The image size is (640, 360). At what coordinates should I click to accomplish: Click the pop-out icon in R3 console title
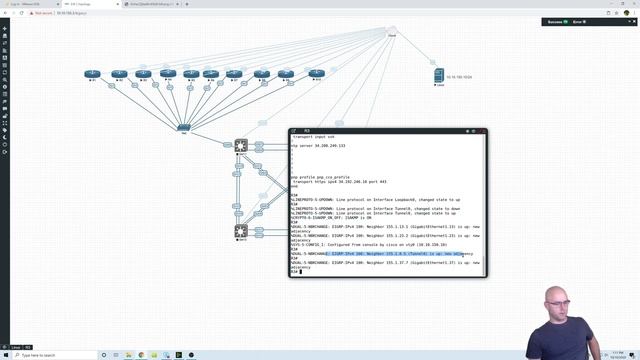(293, 131)
